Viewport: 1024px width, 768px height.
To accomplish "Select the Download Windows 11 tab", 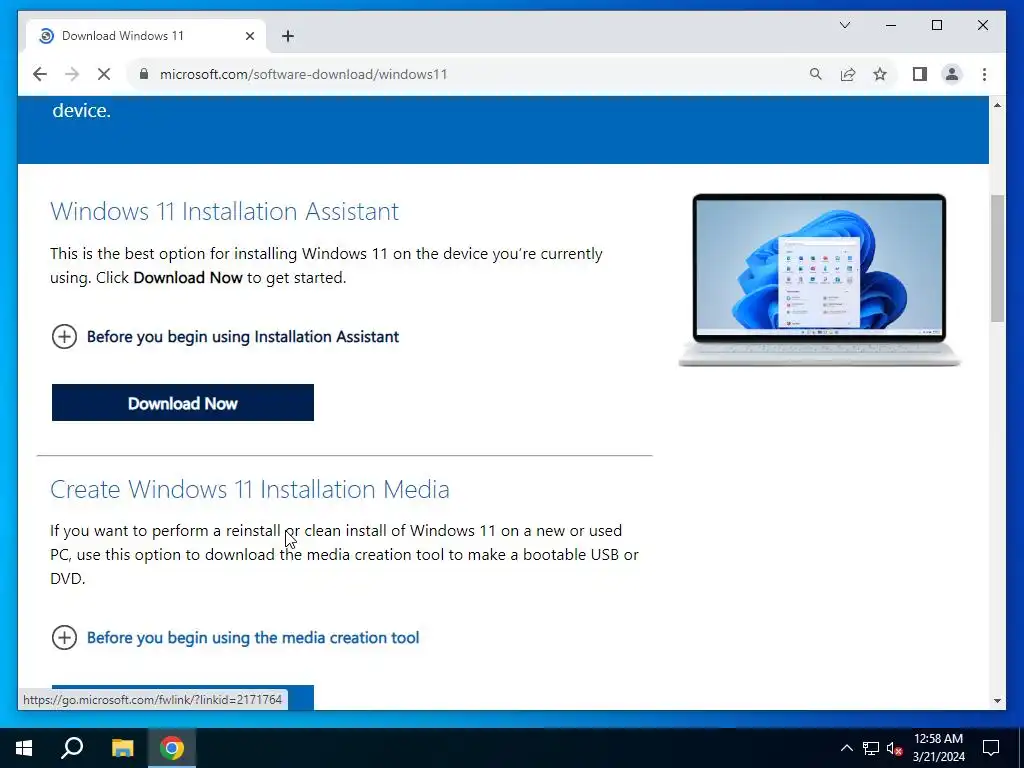I will coord(146,36).
